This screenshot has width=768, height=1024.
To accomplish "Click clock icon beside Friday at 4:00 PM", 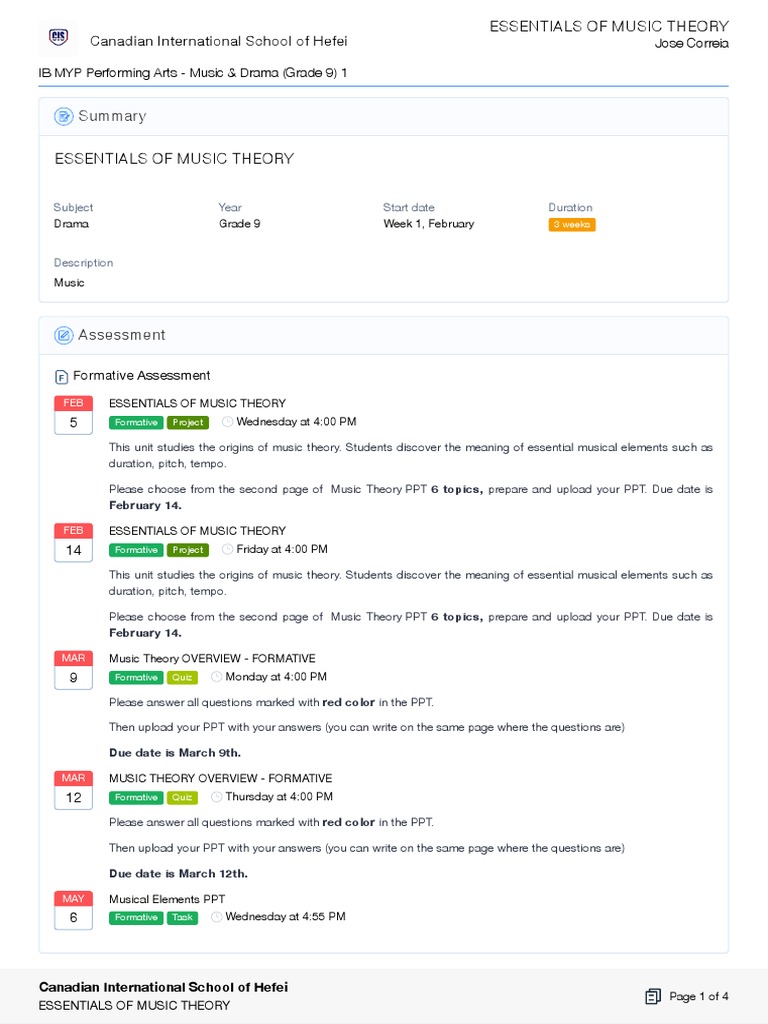I will point(227,550).
